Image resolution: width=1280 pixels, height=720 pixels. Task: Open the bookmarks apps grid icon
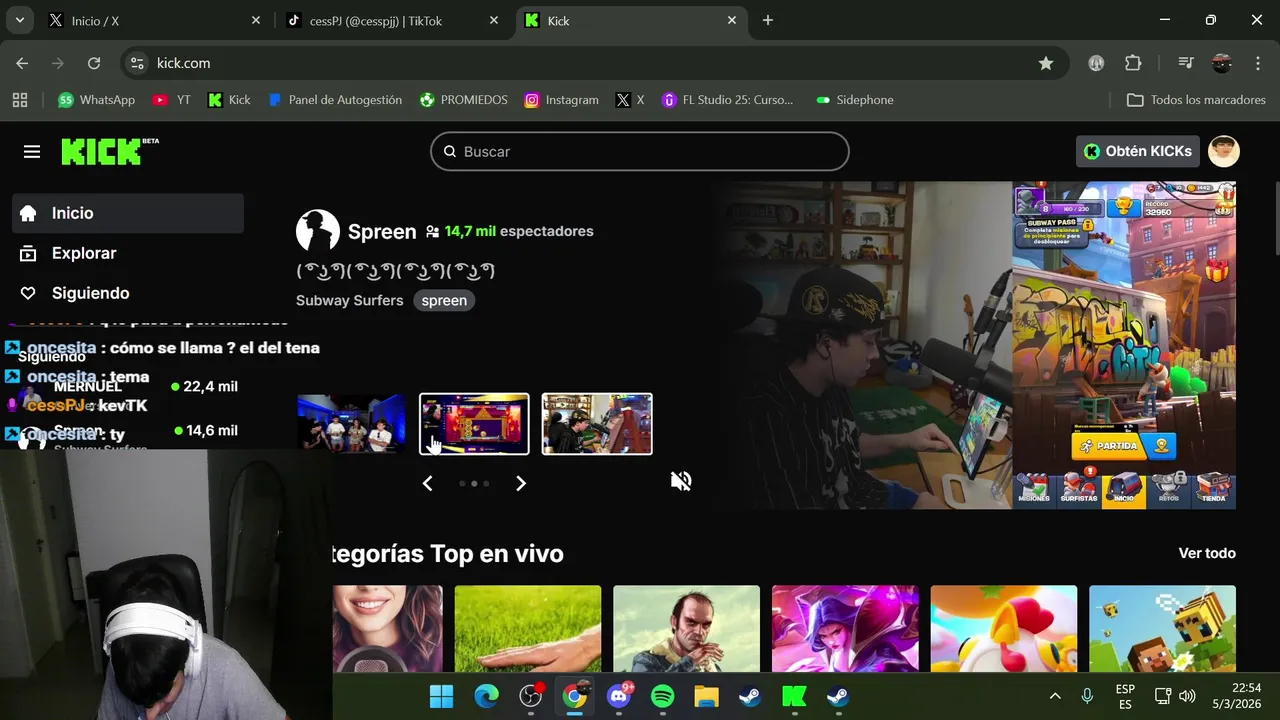(x=20, y=100)
